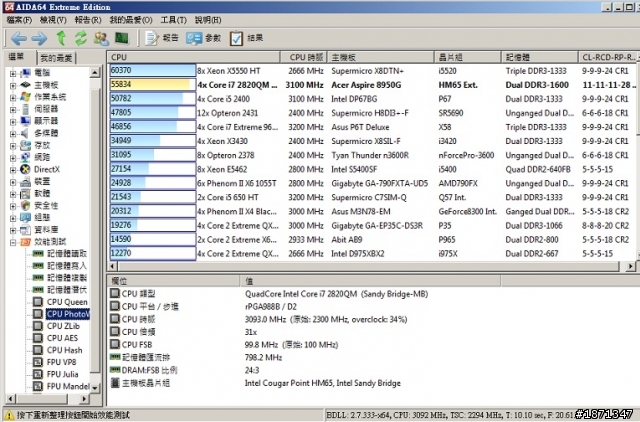The height and width of the screenshot is (422, 640).
Task: Select the 記憶體潛伏 memory latency benchmark
Action: click(67, 290)
